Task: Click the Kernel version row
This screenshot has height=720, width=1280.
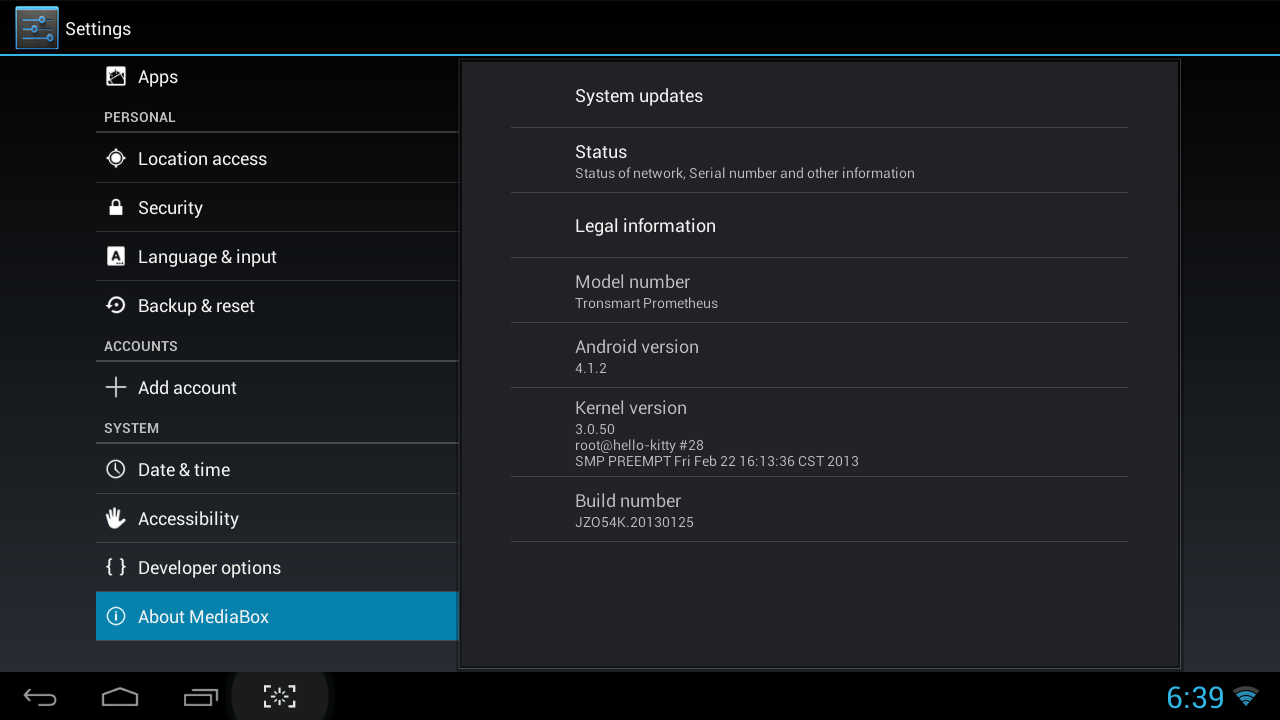Action: pos(819,432)
